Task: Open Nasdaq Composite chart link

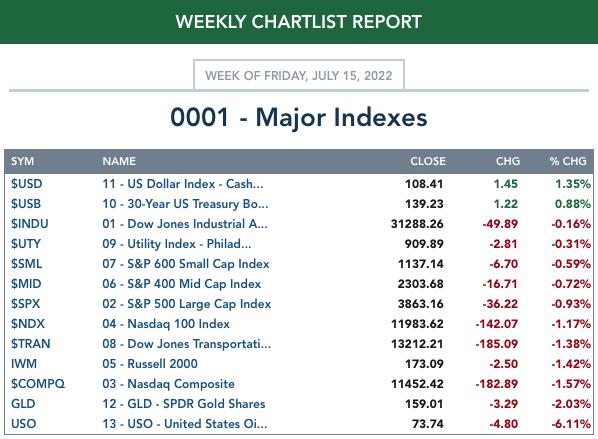Action: 168,384
